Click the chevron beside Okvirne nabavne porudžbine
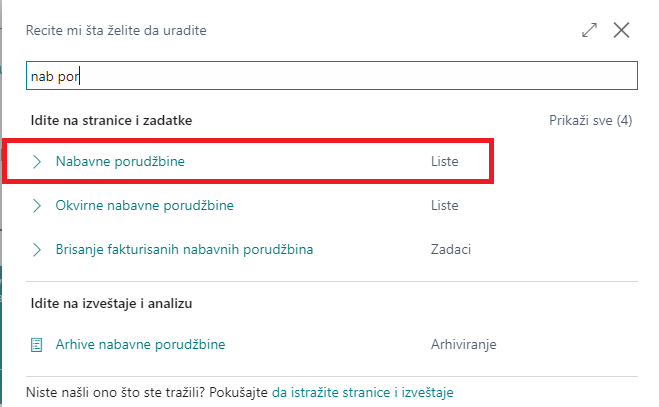Image resolution: width=659 pixels, height=407 pixels. coord(38,206)
